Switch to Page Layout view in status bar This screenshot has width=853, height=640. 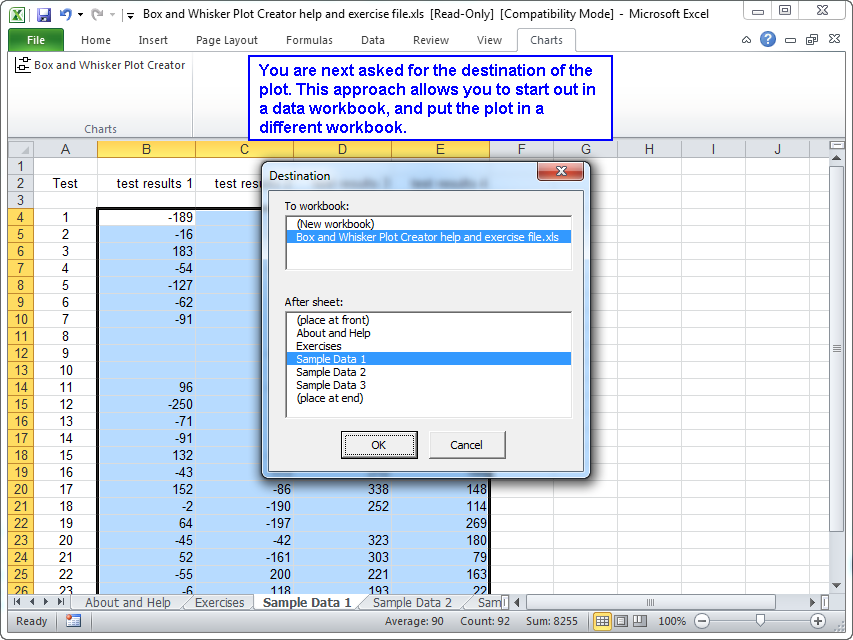pyautogui.click(x=621, y=621)
